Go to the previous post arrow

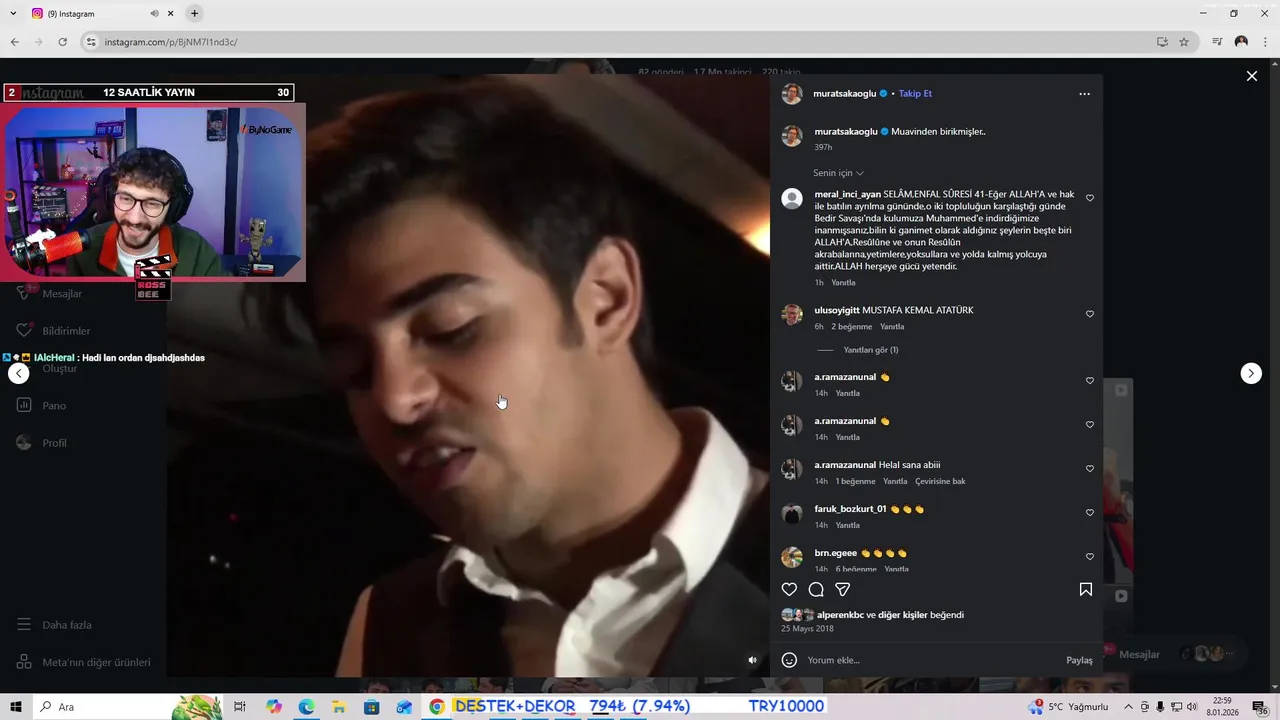(x=19, y=373)
